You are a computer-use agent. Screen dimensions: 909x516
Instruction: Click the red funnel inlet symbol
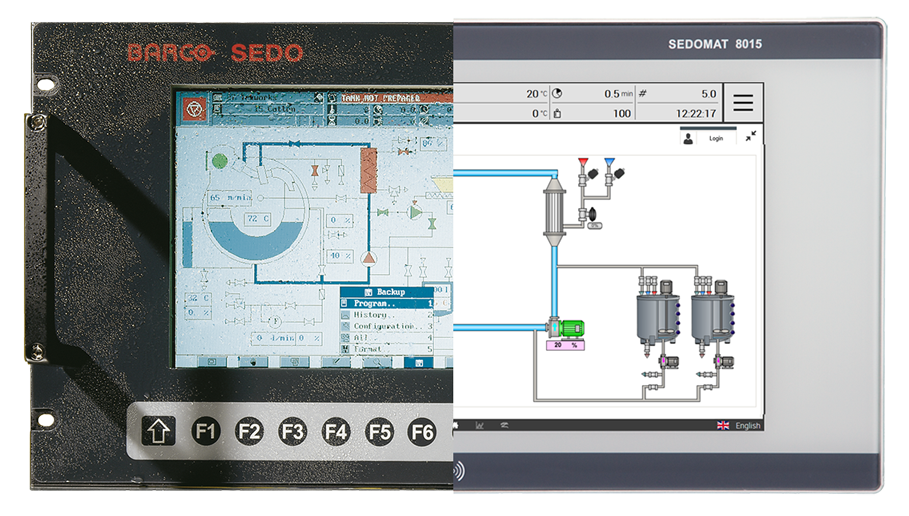(x=583, y=162)
